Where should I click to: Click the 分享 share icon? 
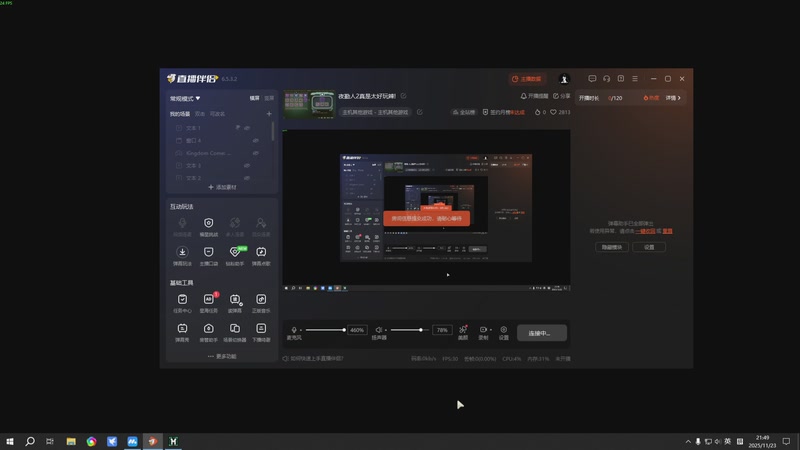[x=556, y=96]
